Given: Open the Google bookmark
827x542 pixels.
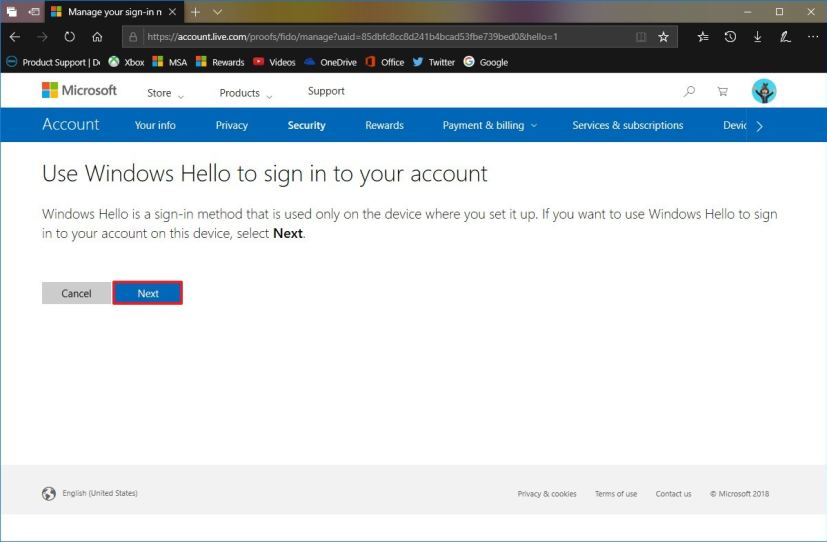Looking at the screenshot, I should pyautogui.click(x=486, y=62).
